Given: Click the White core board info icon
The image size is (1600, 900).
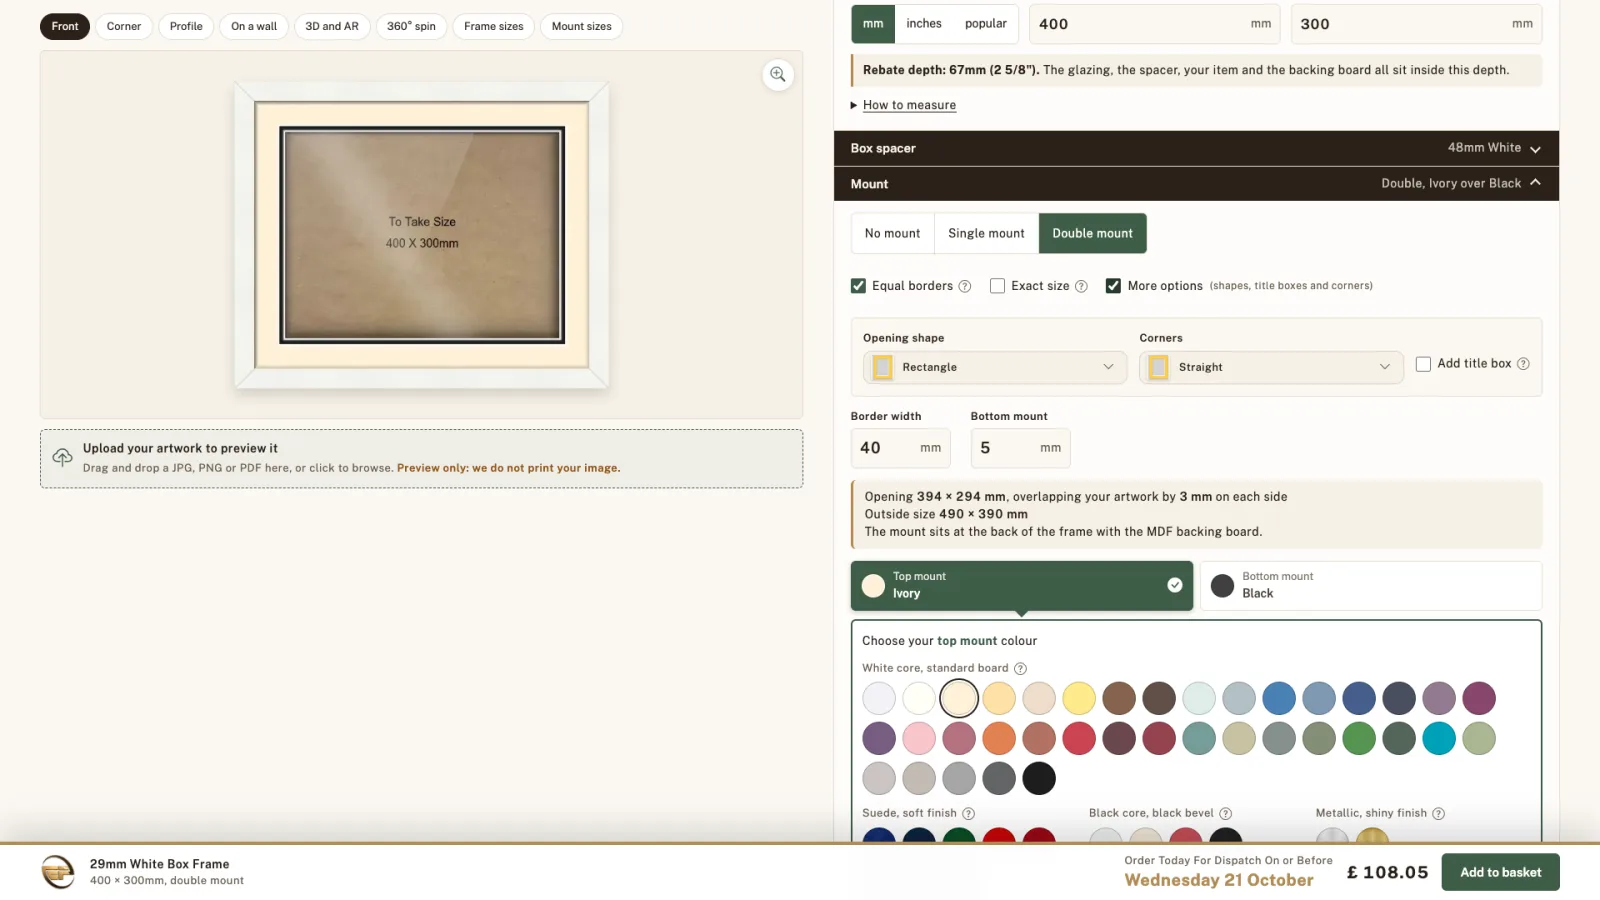Looking at the screenshot, I should coord(1020,669).
